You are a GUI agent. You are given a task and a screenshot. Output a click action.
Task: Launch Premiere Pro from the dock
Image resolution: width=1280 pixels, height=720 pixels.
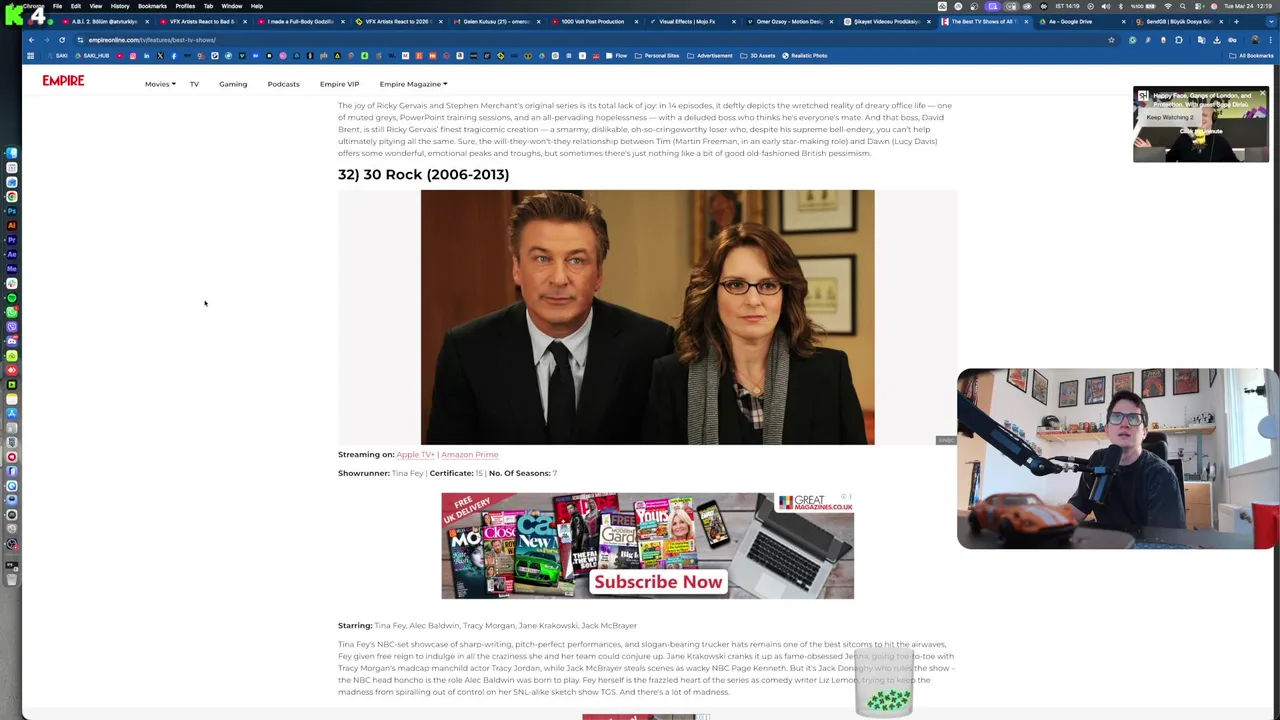(x=12, y=240)
